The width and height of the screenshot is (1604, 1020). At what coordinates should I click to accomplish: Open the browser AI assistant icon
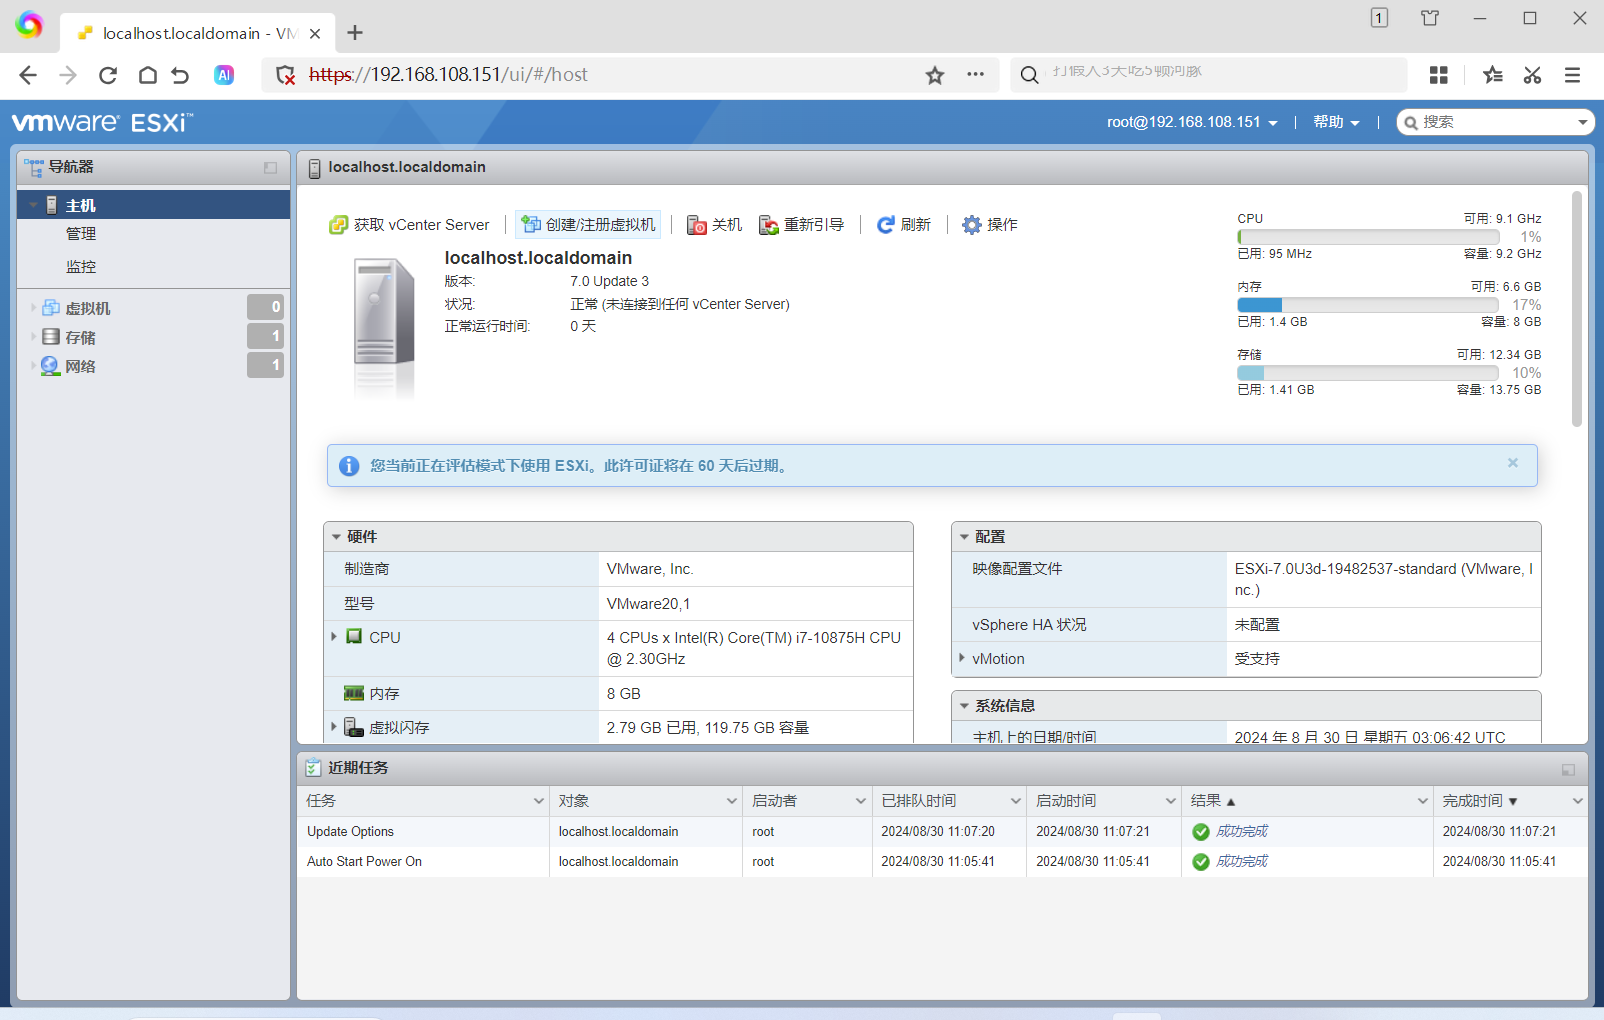click(224, 75)
